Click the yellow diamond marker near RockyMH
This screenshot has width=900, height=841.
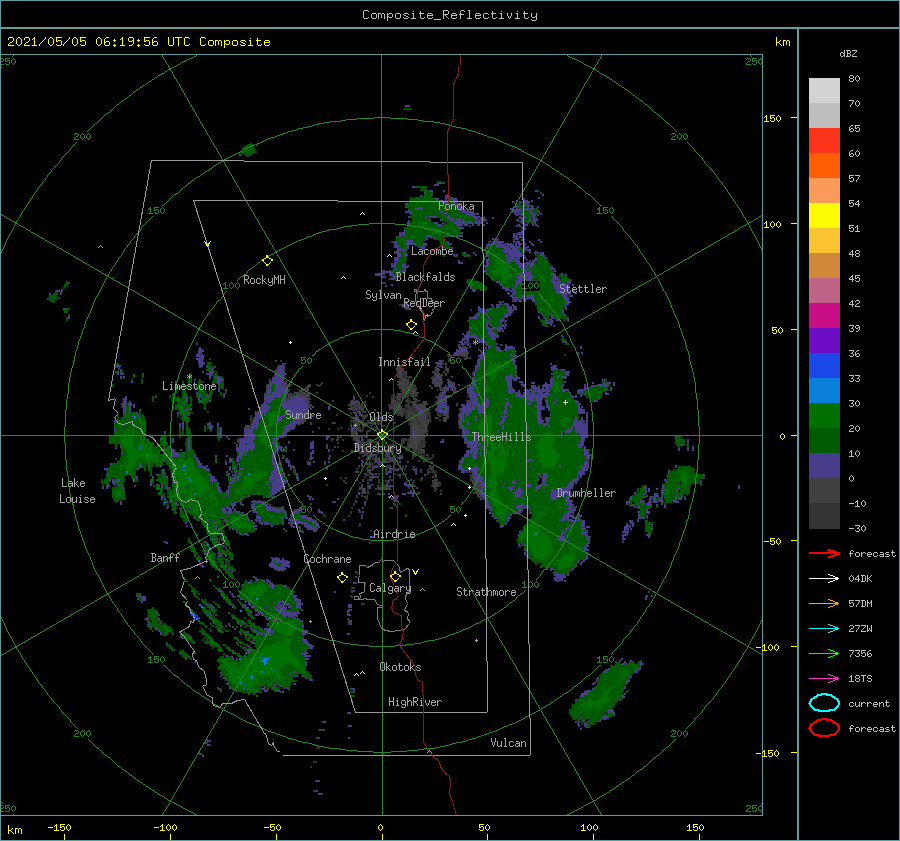tap(267, 261)
